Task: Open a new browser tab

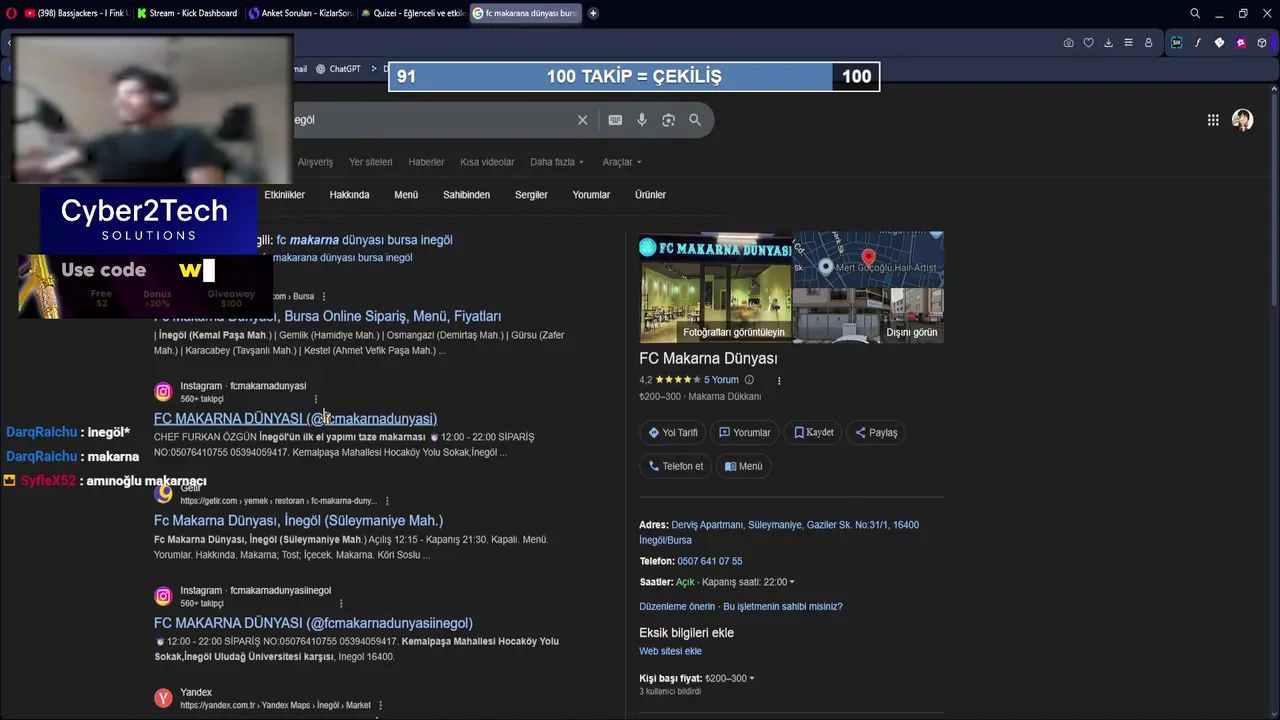Action: pyautogui.click(x=593, y=13)
